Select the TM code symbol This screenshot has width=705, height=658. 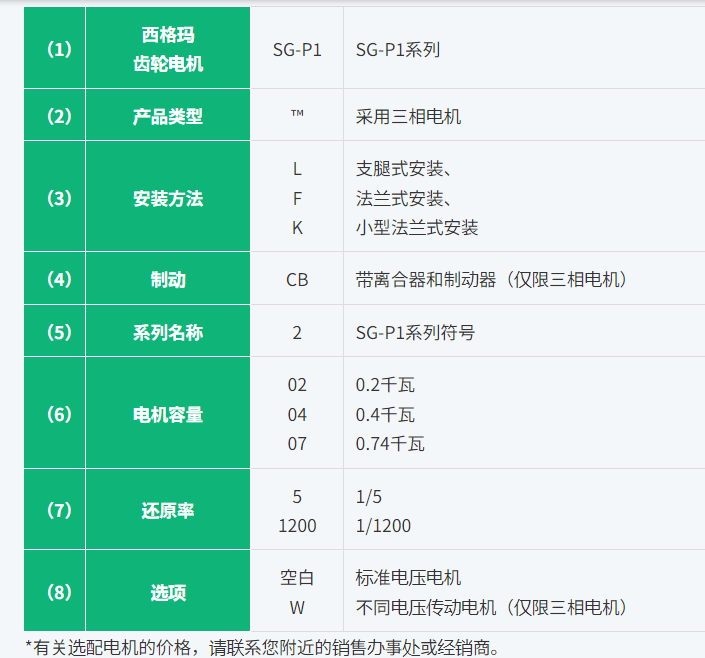[x=297, y=113]
